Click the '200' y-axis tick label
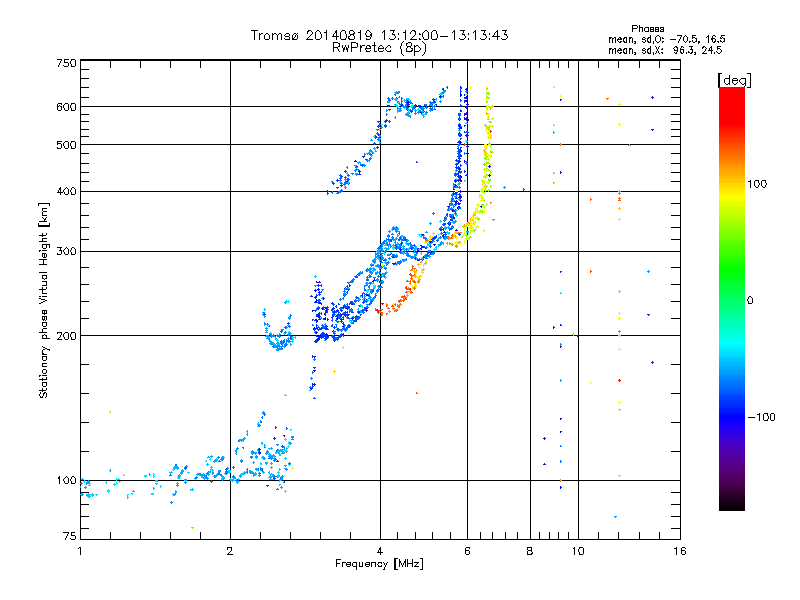800x600 pixels. 66,336
